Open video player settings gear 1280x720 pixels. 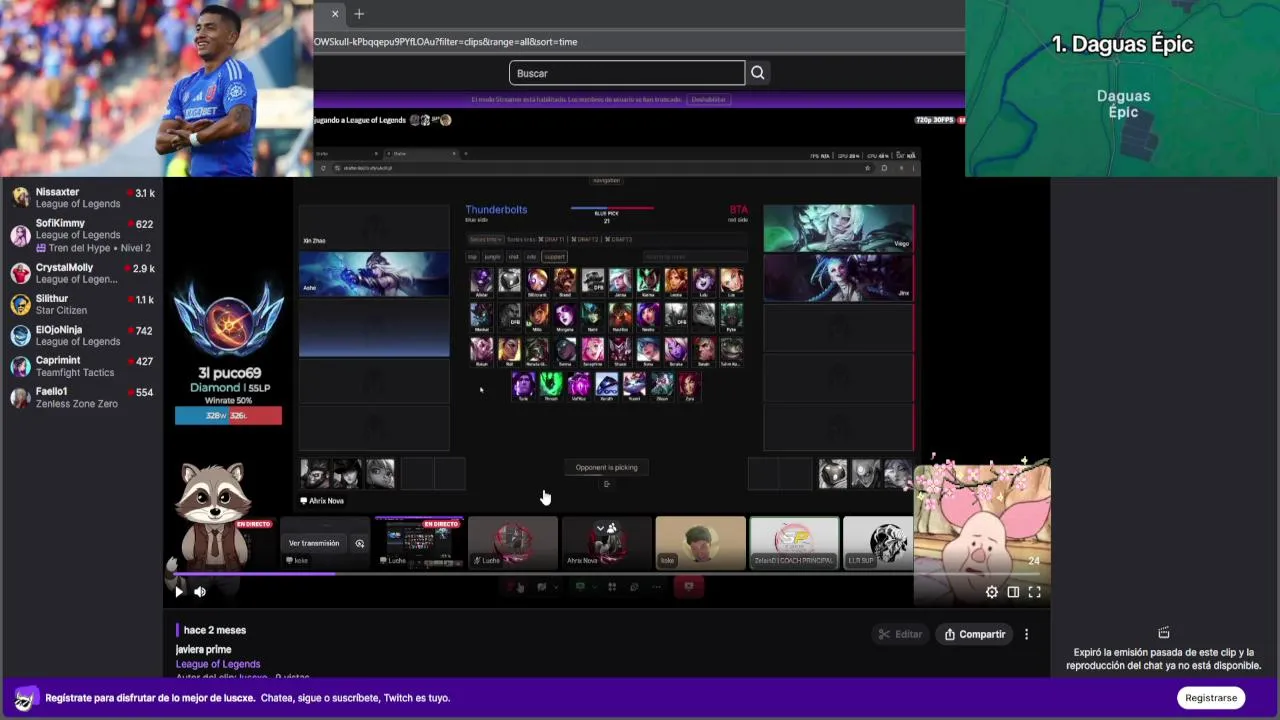[992, 592]
